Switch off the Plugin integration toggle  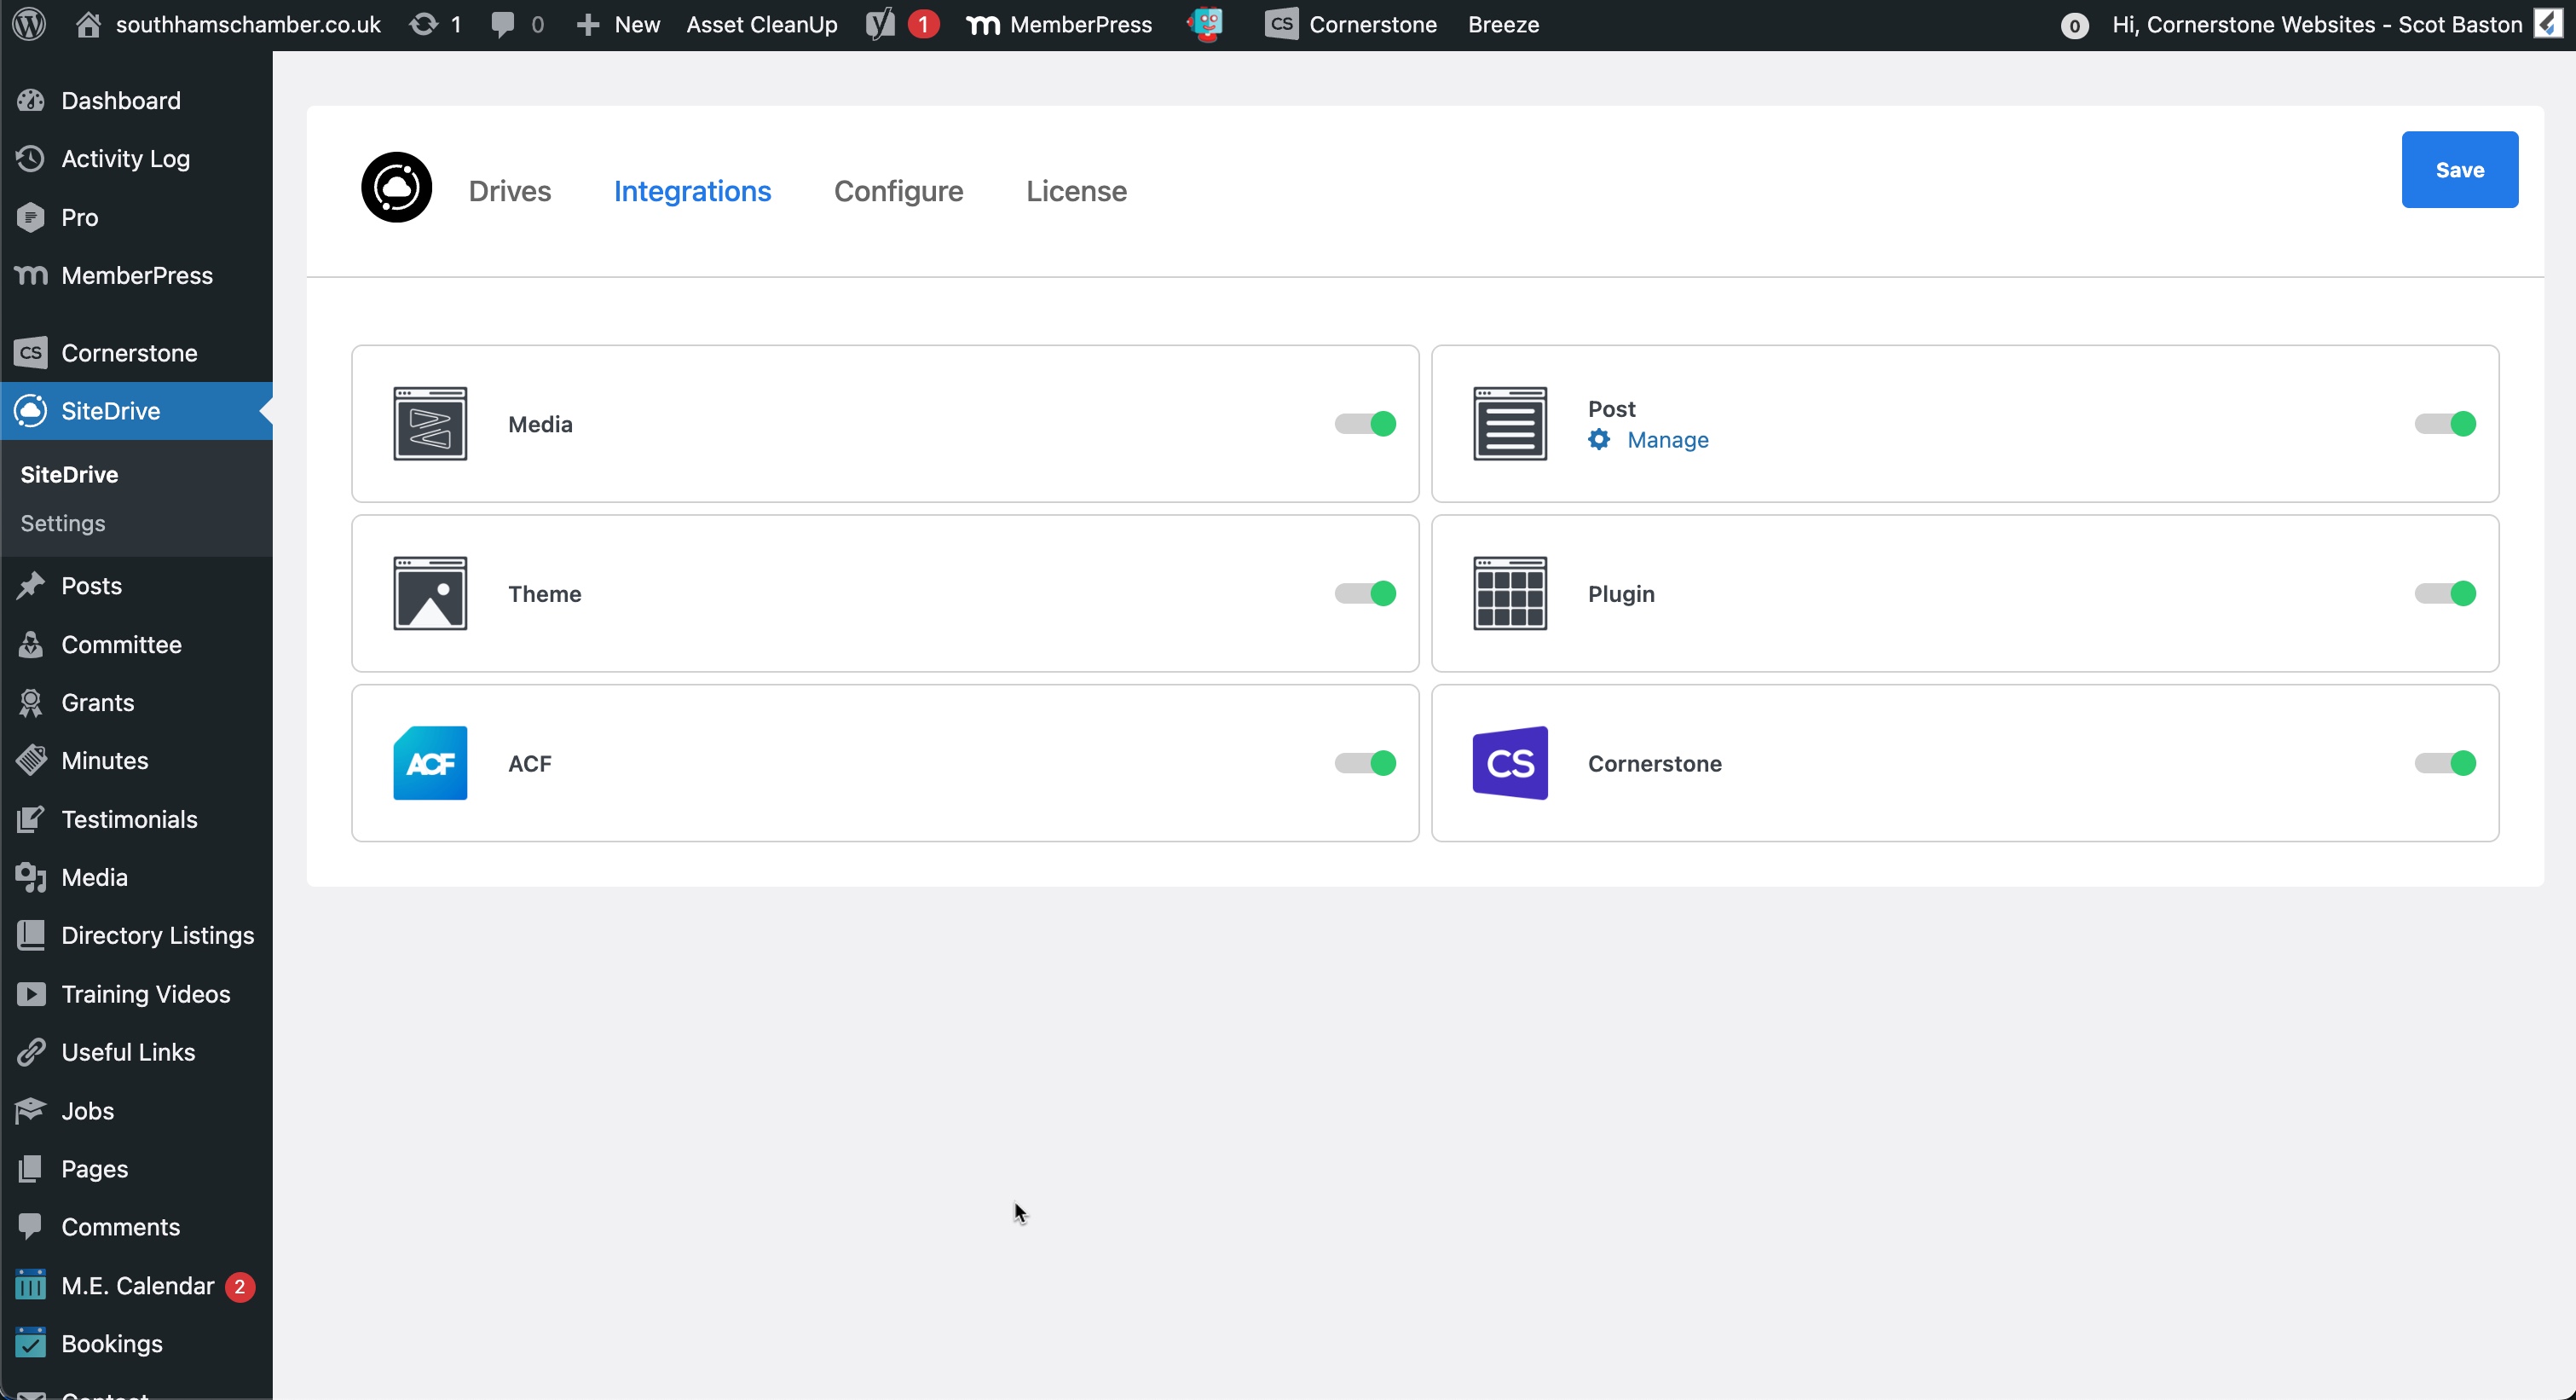pyautogui.click(x=2445, y=593)
